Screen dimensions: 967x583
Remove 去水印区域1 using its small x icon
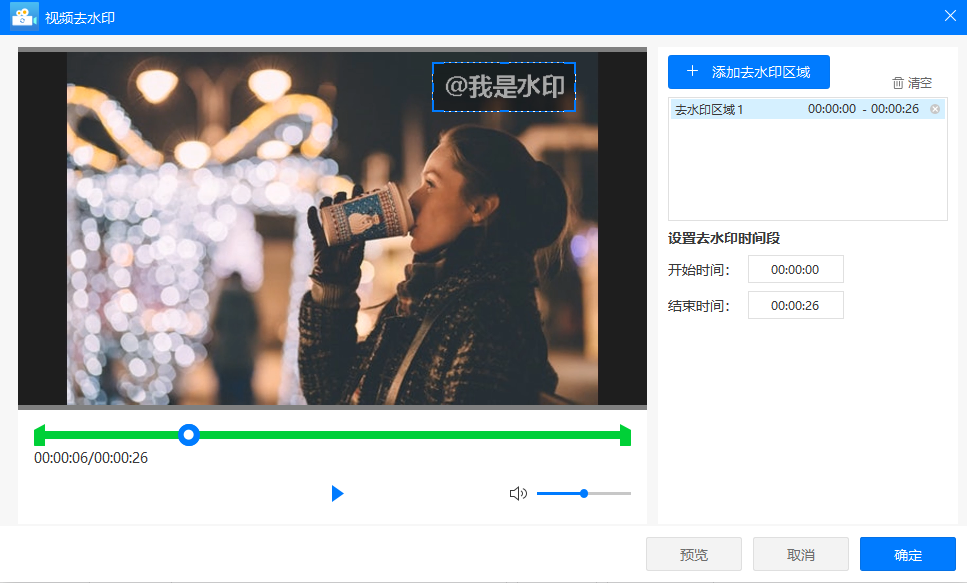[x=935, y=109]
